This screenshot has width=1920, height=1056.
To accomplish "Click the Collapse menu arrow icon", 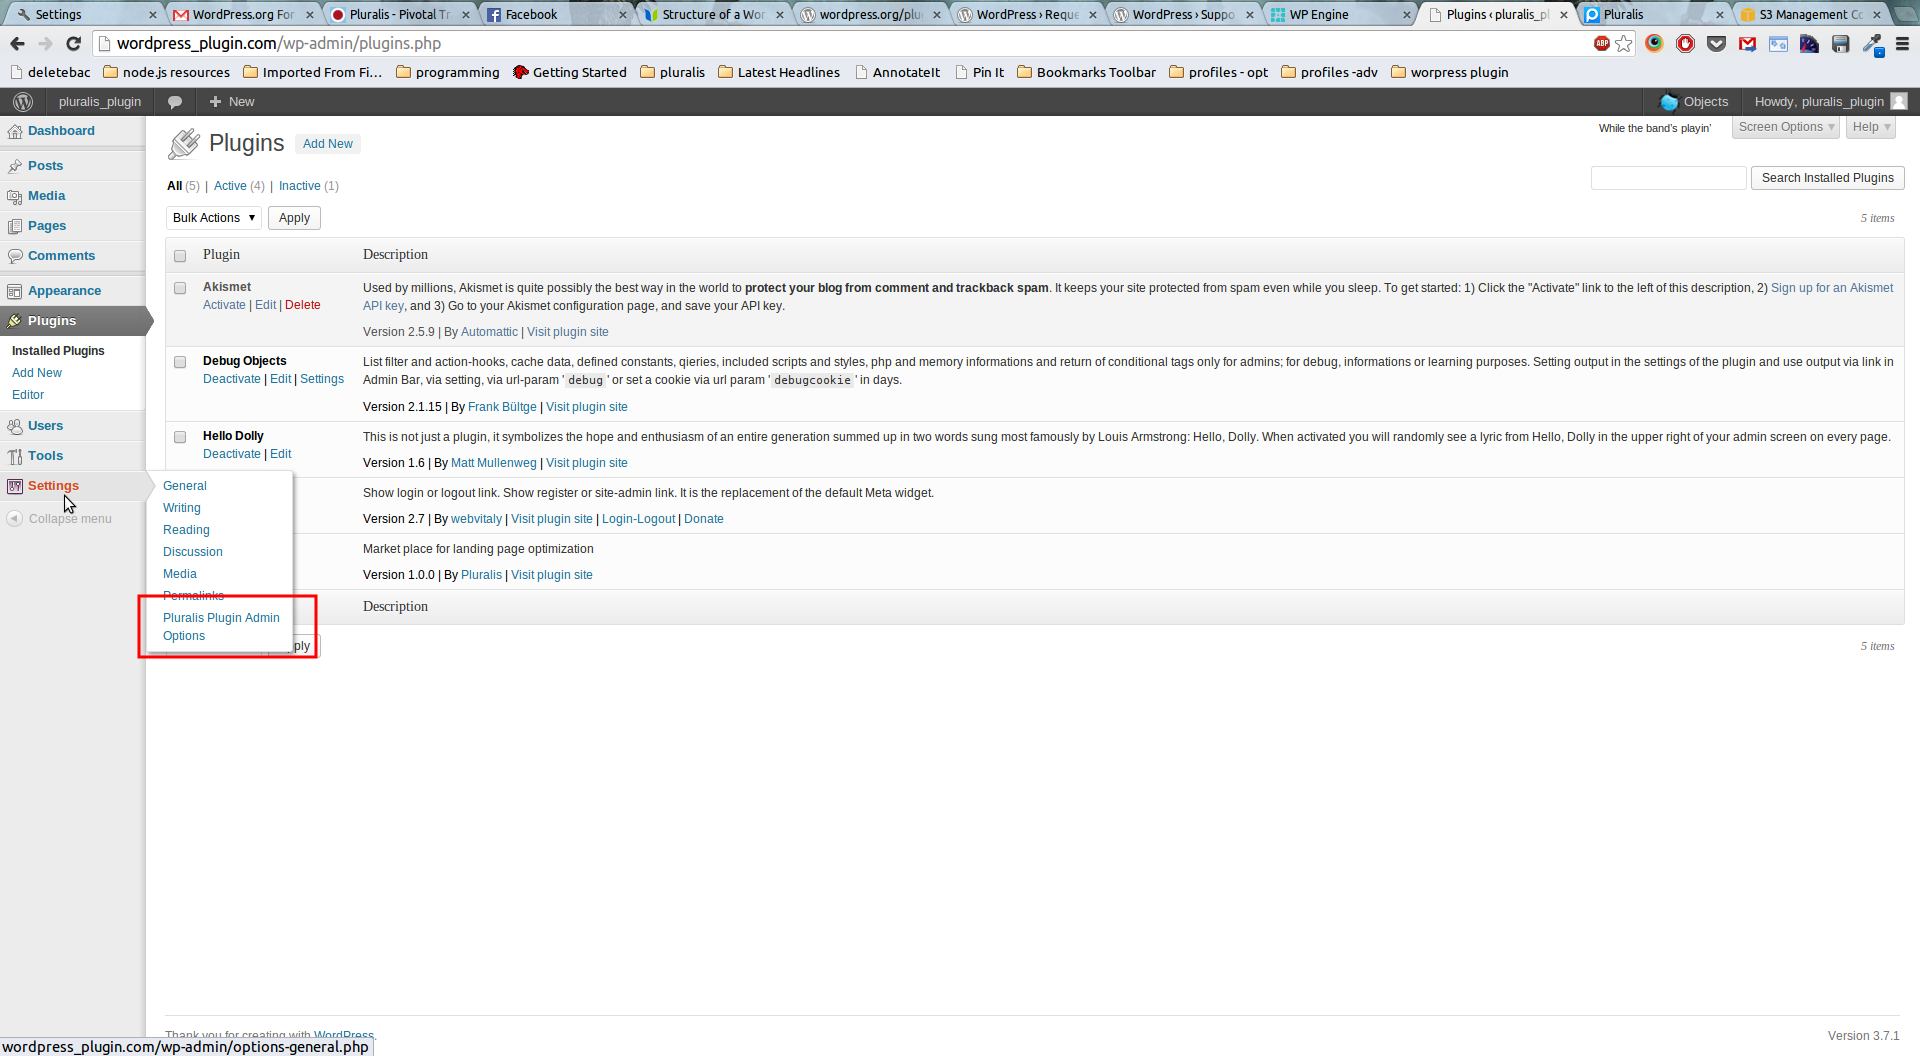I will coord(14,518).
